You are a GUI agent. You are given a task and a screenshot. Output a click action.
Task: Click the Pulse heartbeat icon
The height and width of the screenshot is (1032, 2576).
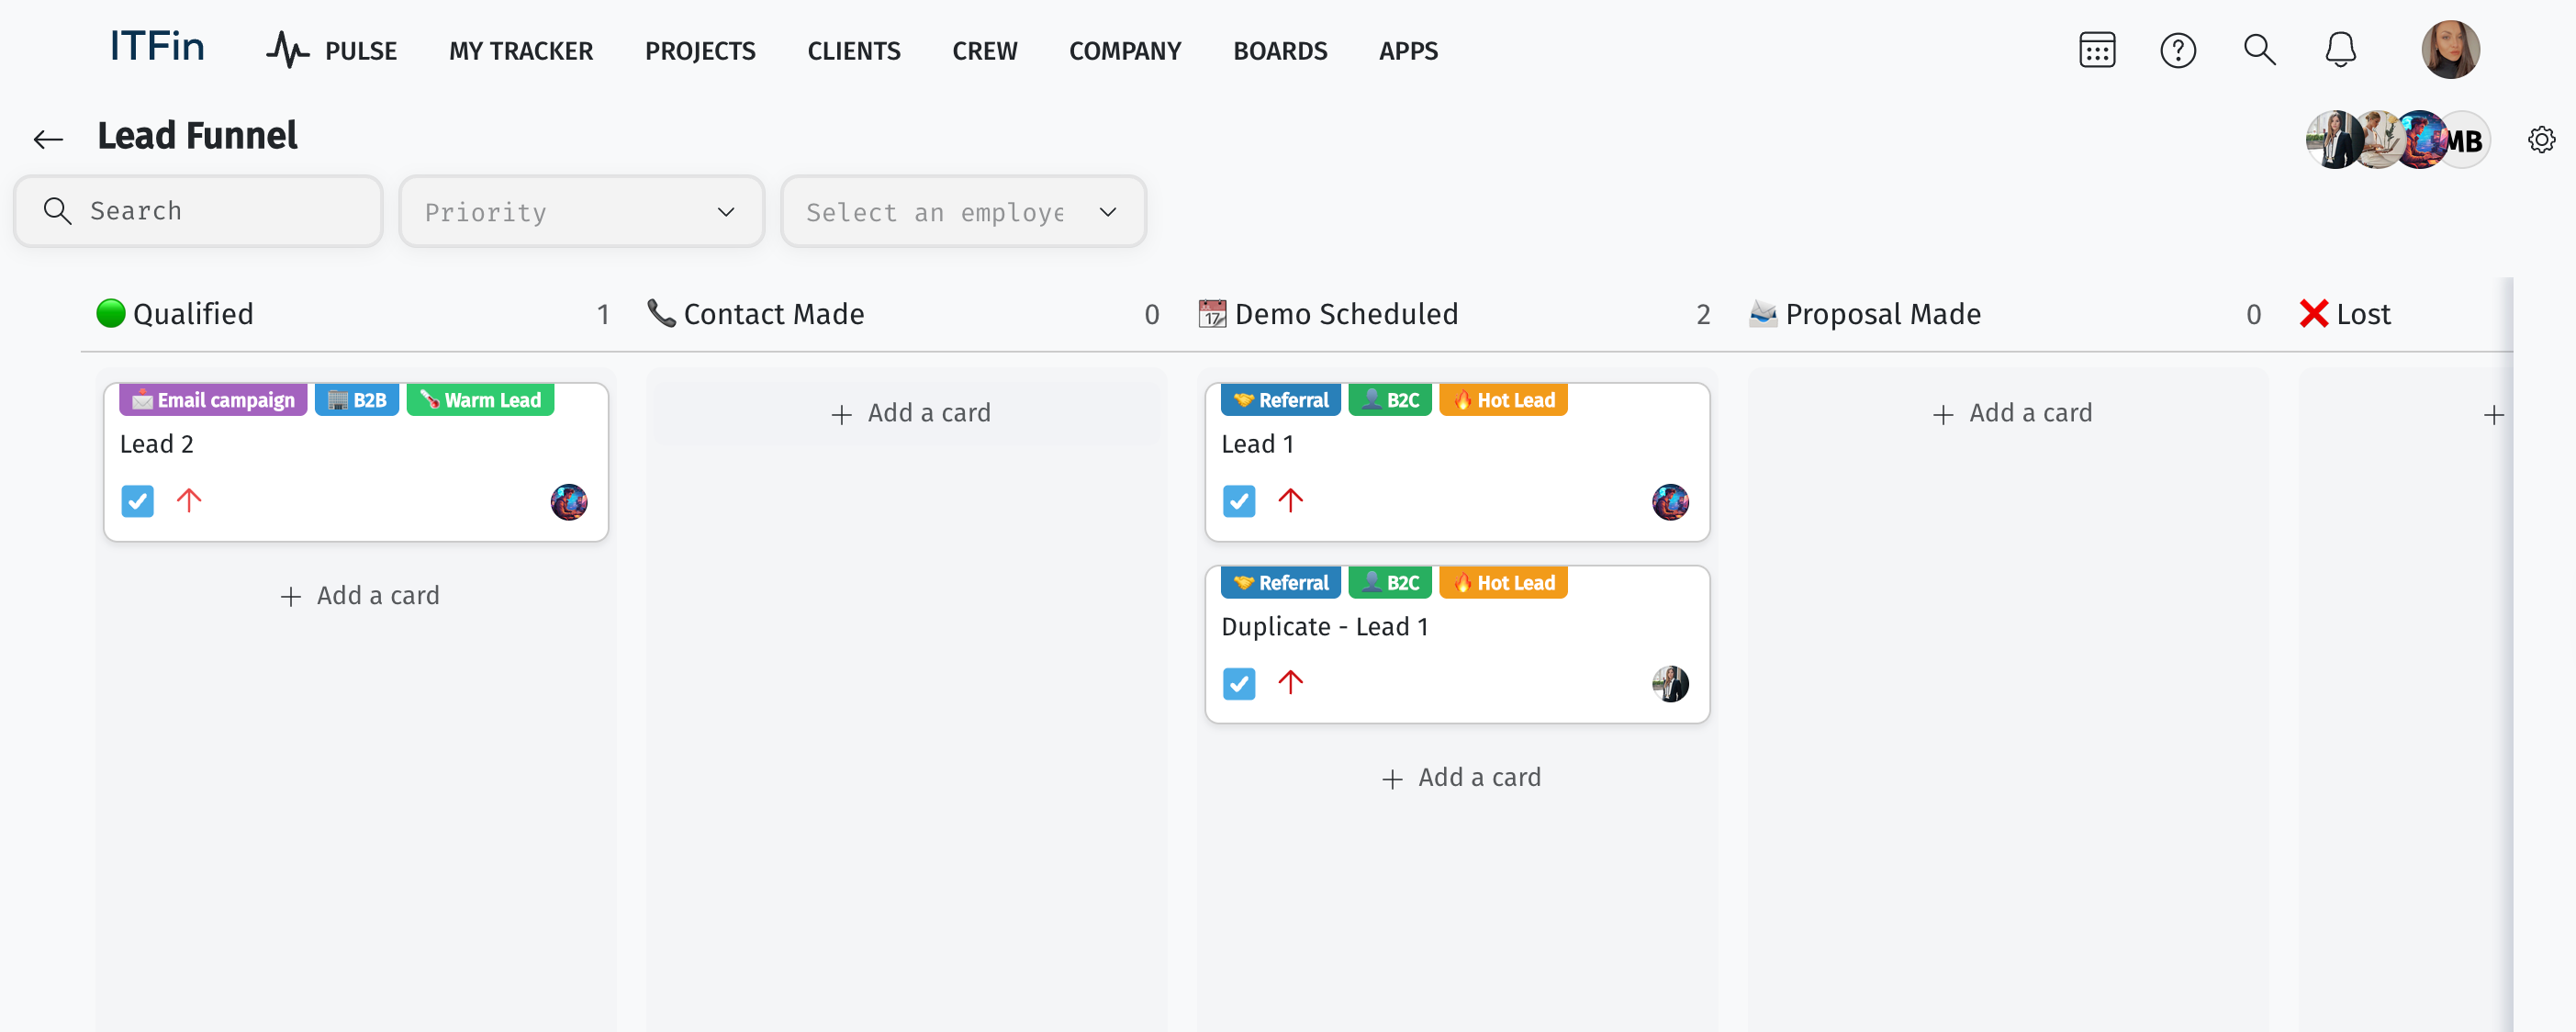[287, 50]
